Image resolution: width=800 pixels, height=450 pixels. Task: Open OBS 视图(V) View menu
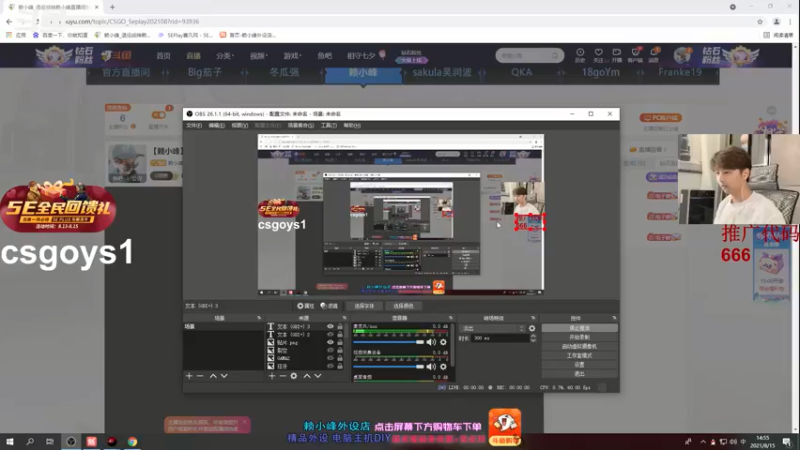coord(240,126)
